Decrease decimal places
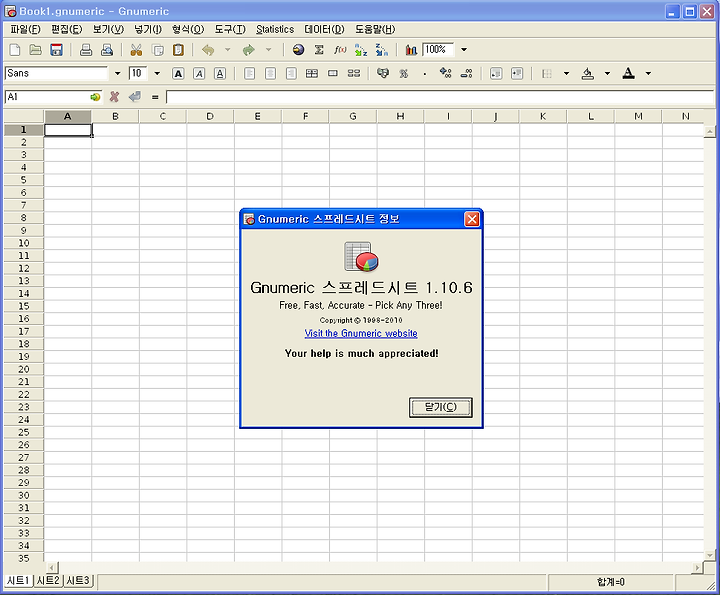Screen dimensions: 720x595 (467, 73)
